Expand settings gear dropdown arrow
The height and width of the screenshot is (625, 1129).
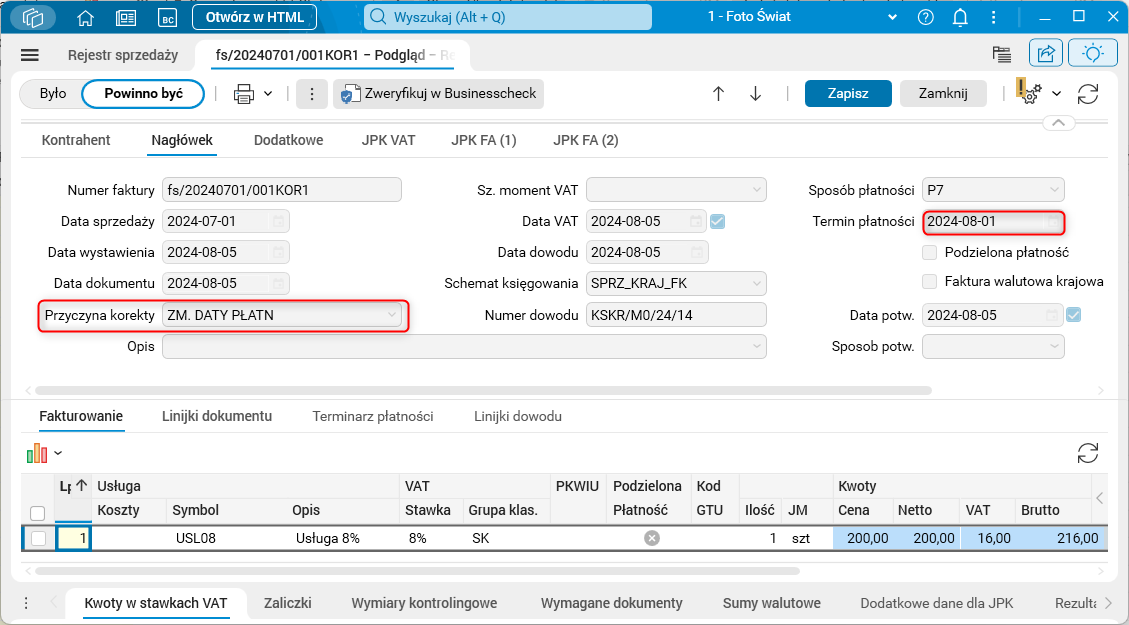click(x=1056, y=94)
